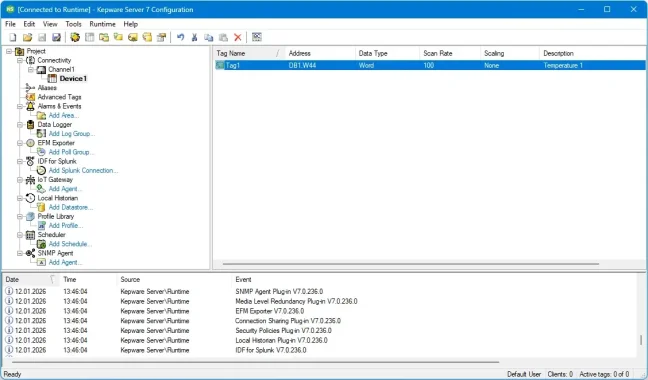
Task: Collapse the Project tree node
Action: 9,51
